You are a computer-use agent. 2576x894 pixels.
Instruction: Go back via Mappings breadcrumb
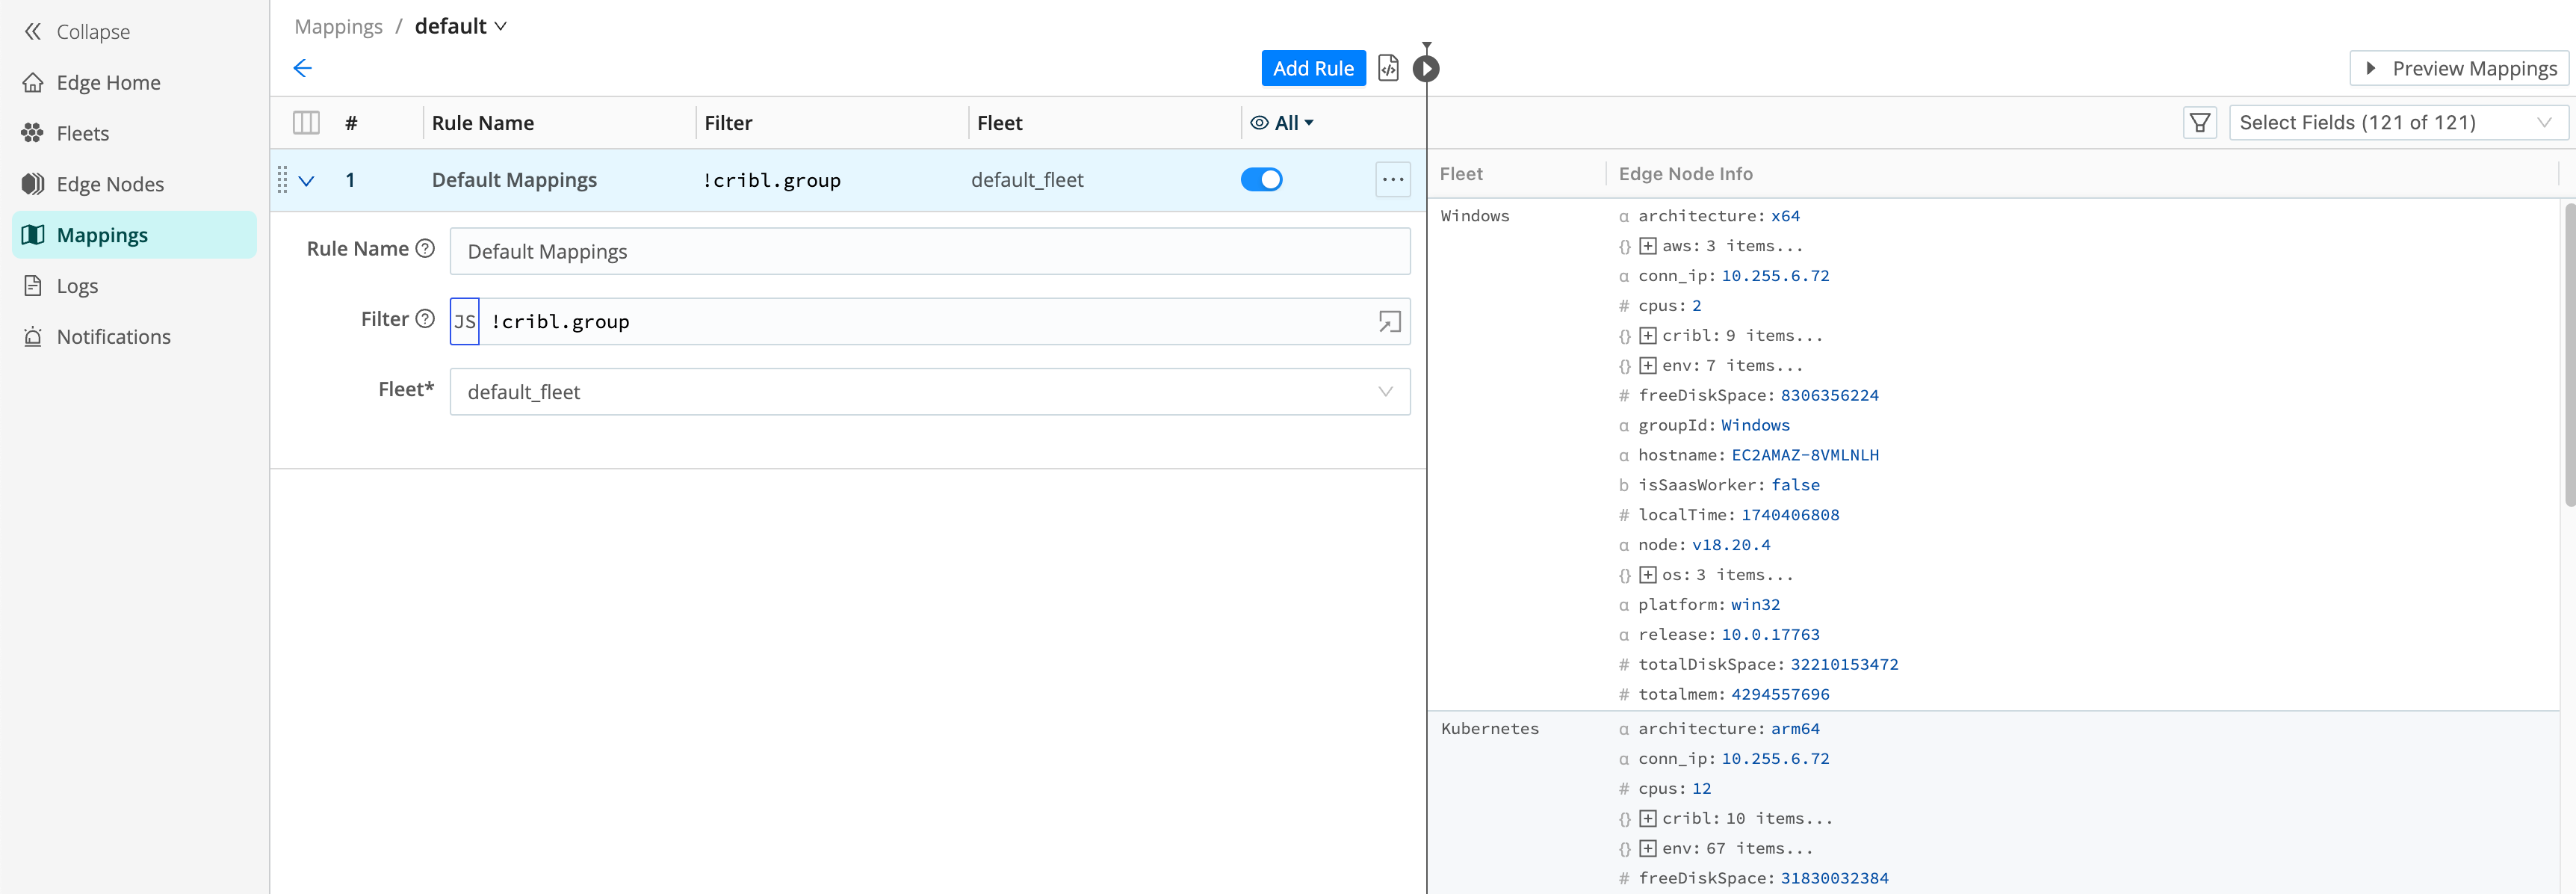[x=338, y=26]
